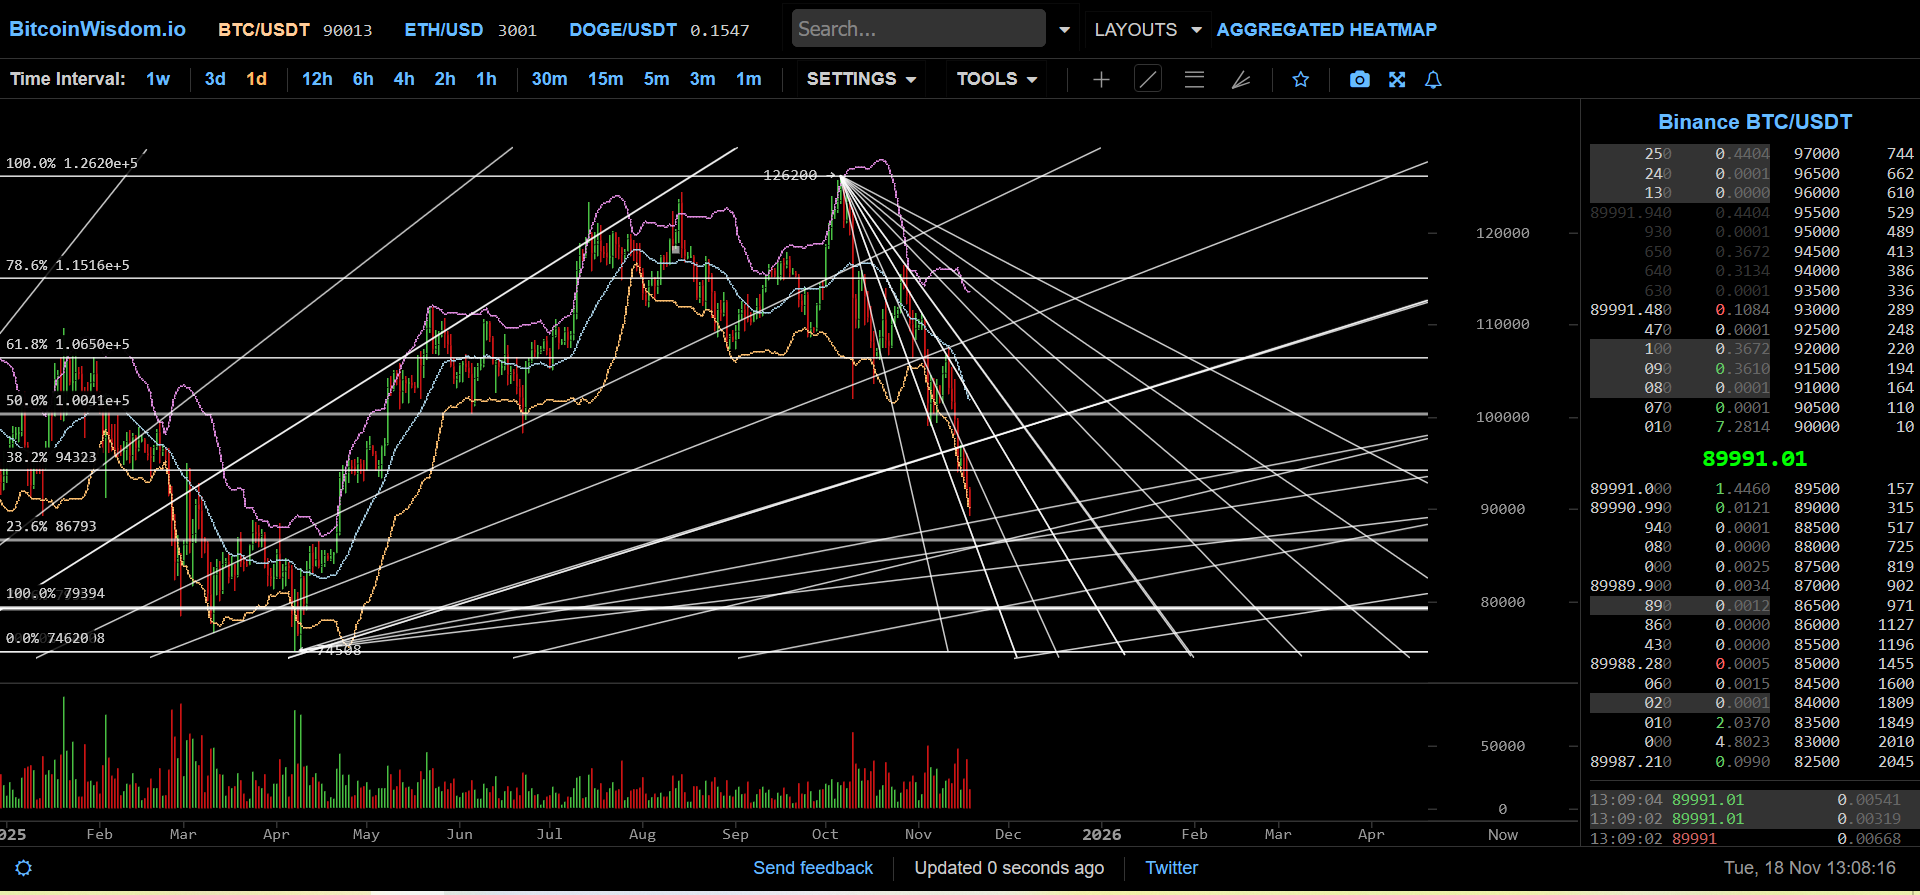This screenshot has height=895, width=1920.
Task: Click the Send feedback link
Action: [813, 868]
